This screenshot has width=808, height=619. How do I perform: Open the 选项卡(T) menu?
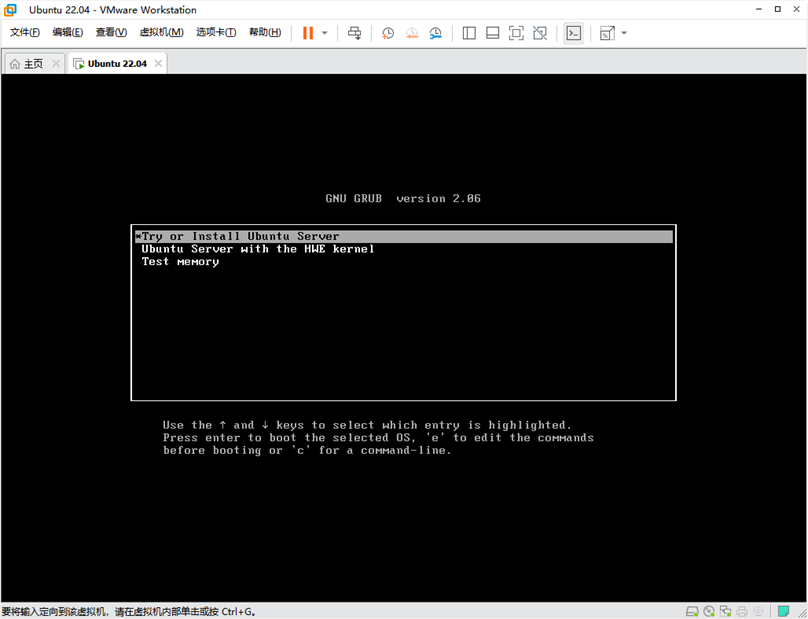(x=216, y=32)
